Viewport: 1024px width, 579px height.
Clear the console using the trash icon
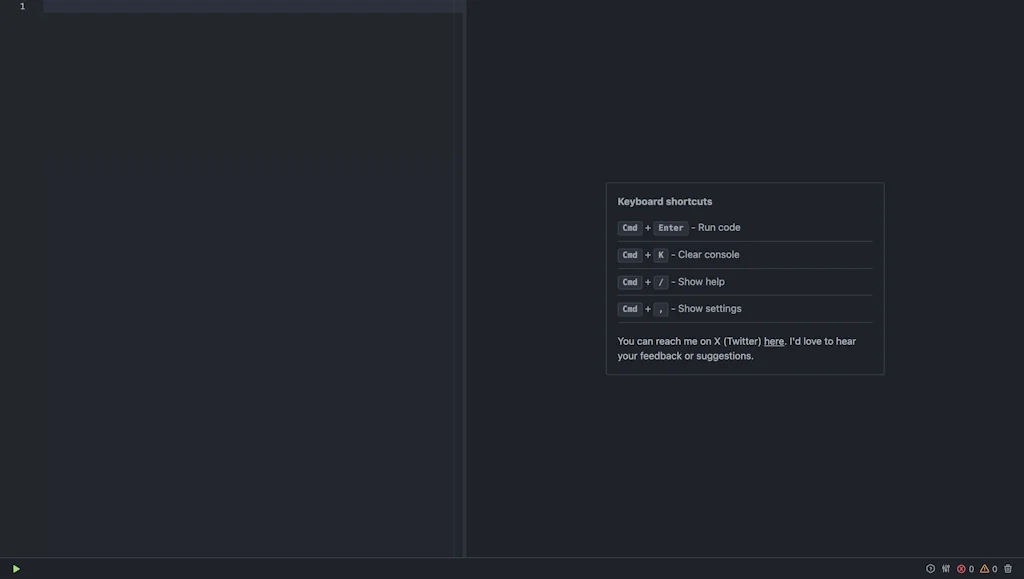1006,568
